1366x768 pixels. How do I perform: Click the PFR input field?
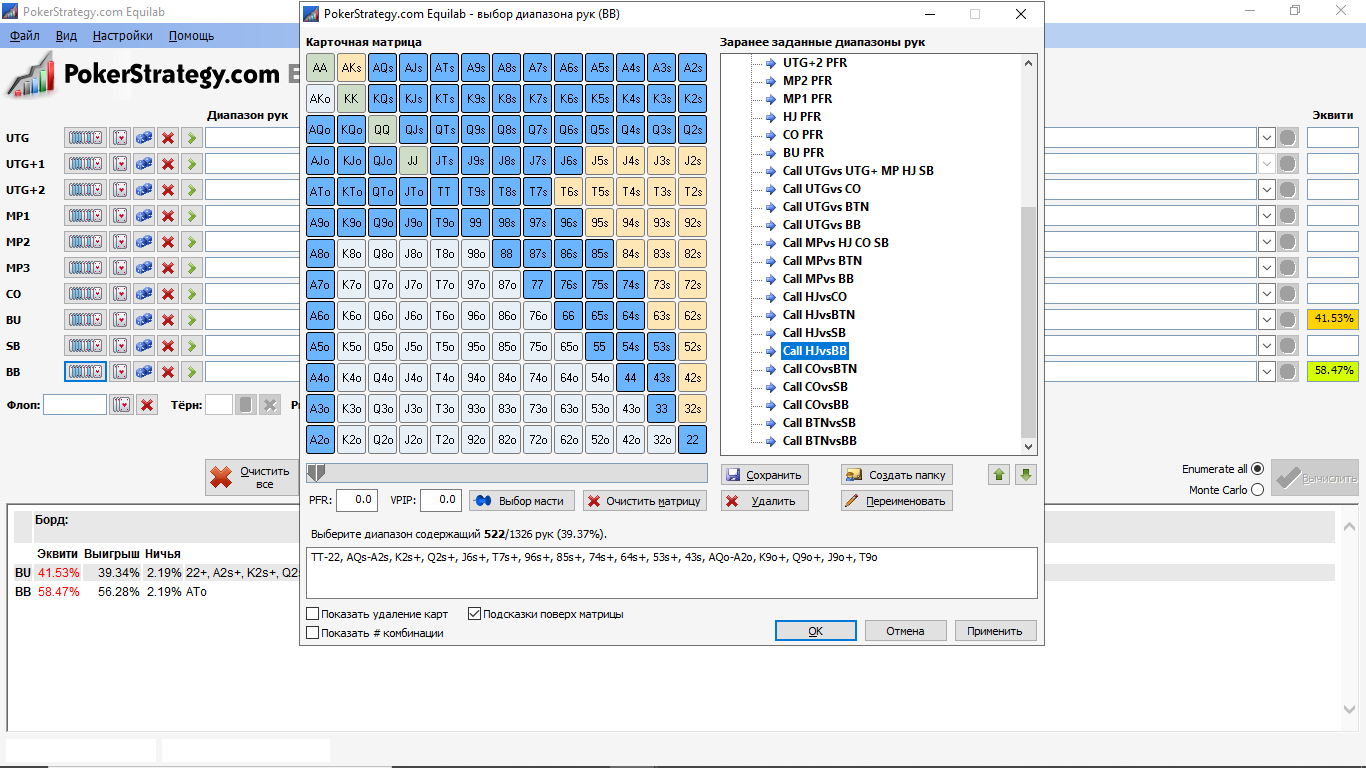[356, 500]
